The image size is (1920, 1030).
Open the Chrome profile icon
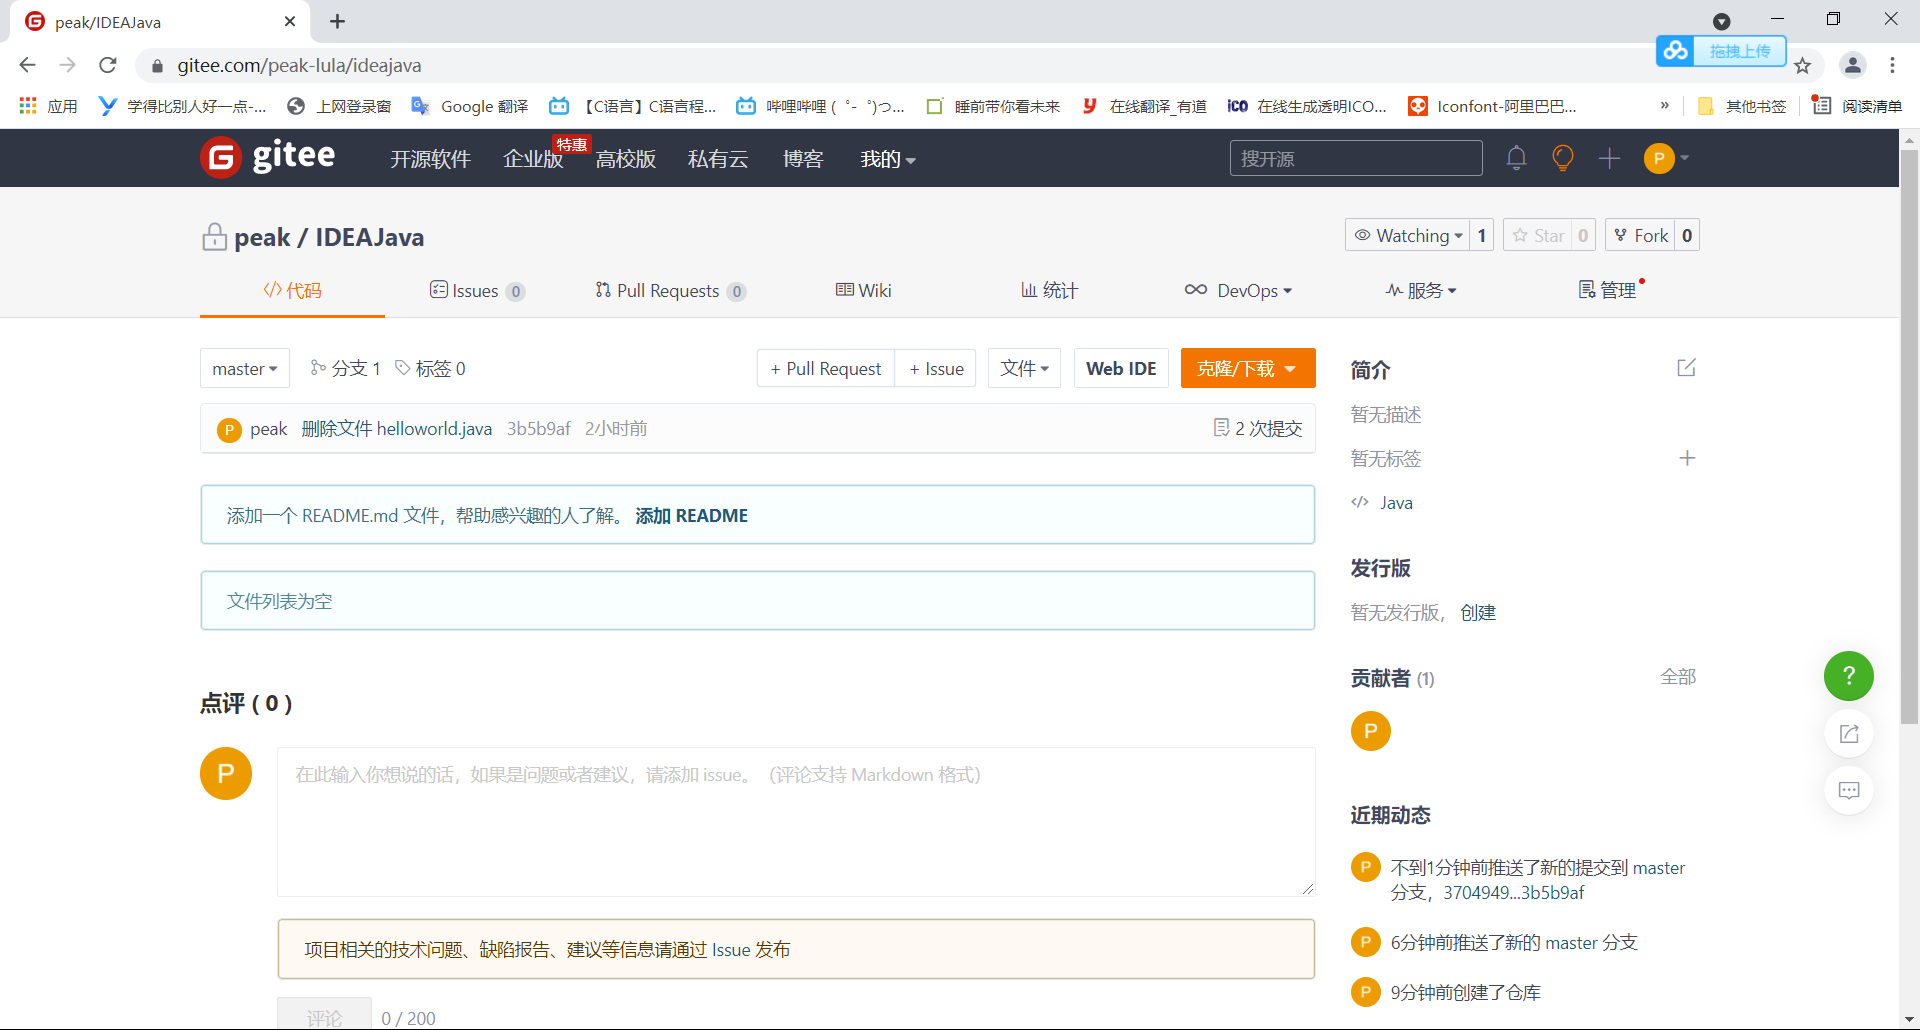[1853, 65]
